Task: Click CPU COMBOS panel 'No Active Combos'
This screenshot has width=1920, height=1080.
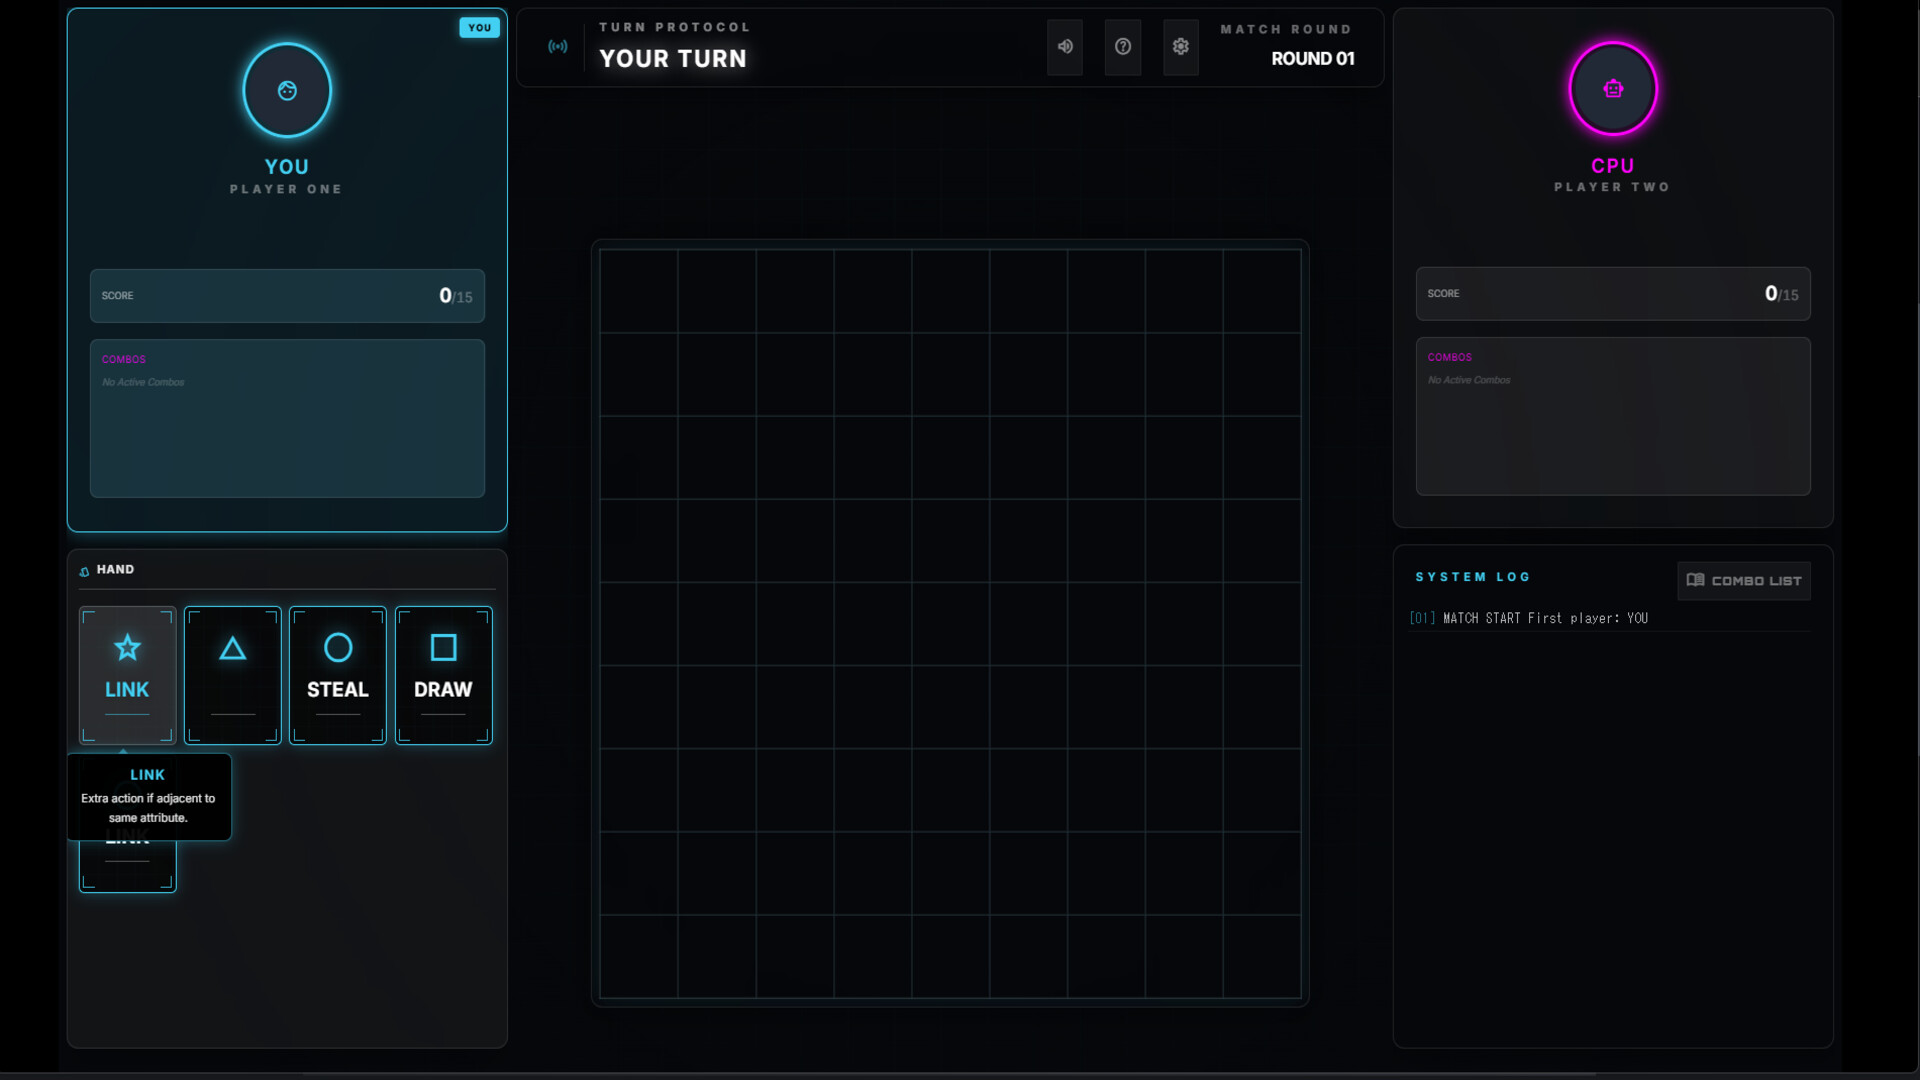Action: click(1613, 417)
